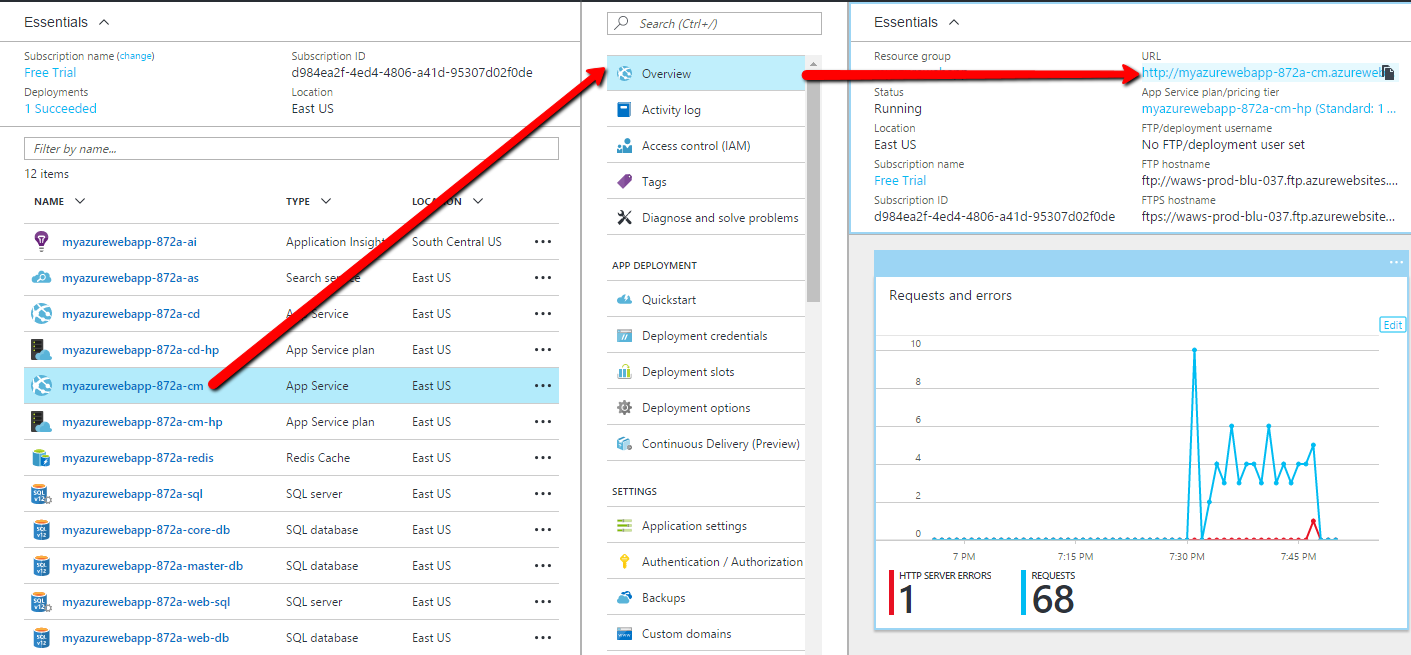Open the 1 Succeeded deployments link
Image resolution: width=1411 pixels, height=655 pixels.
[x=60, y=109]
